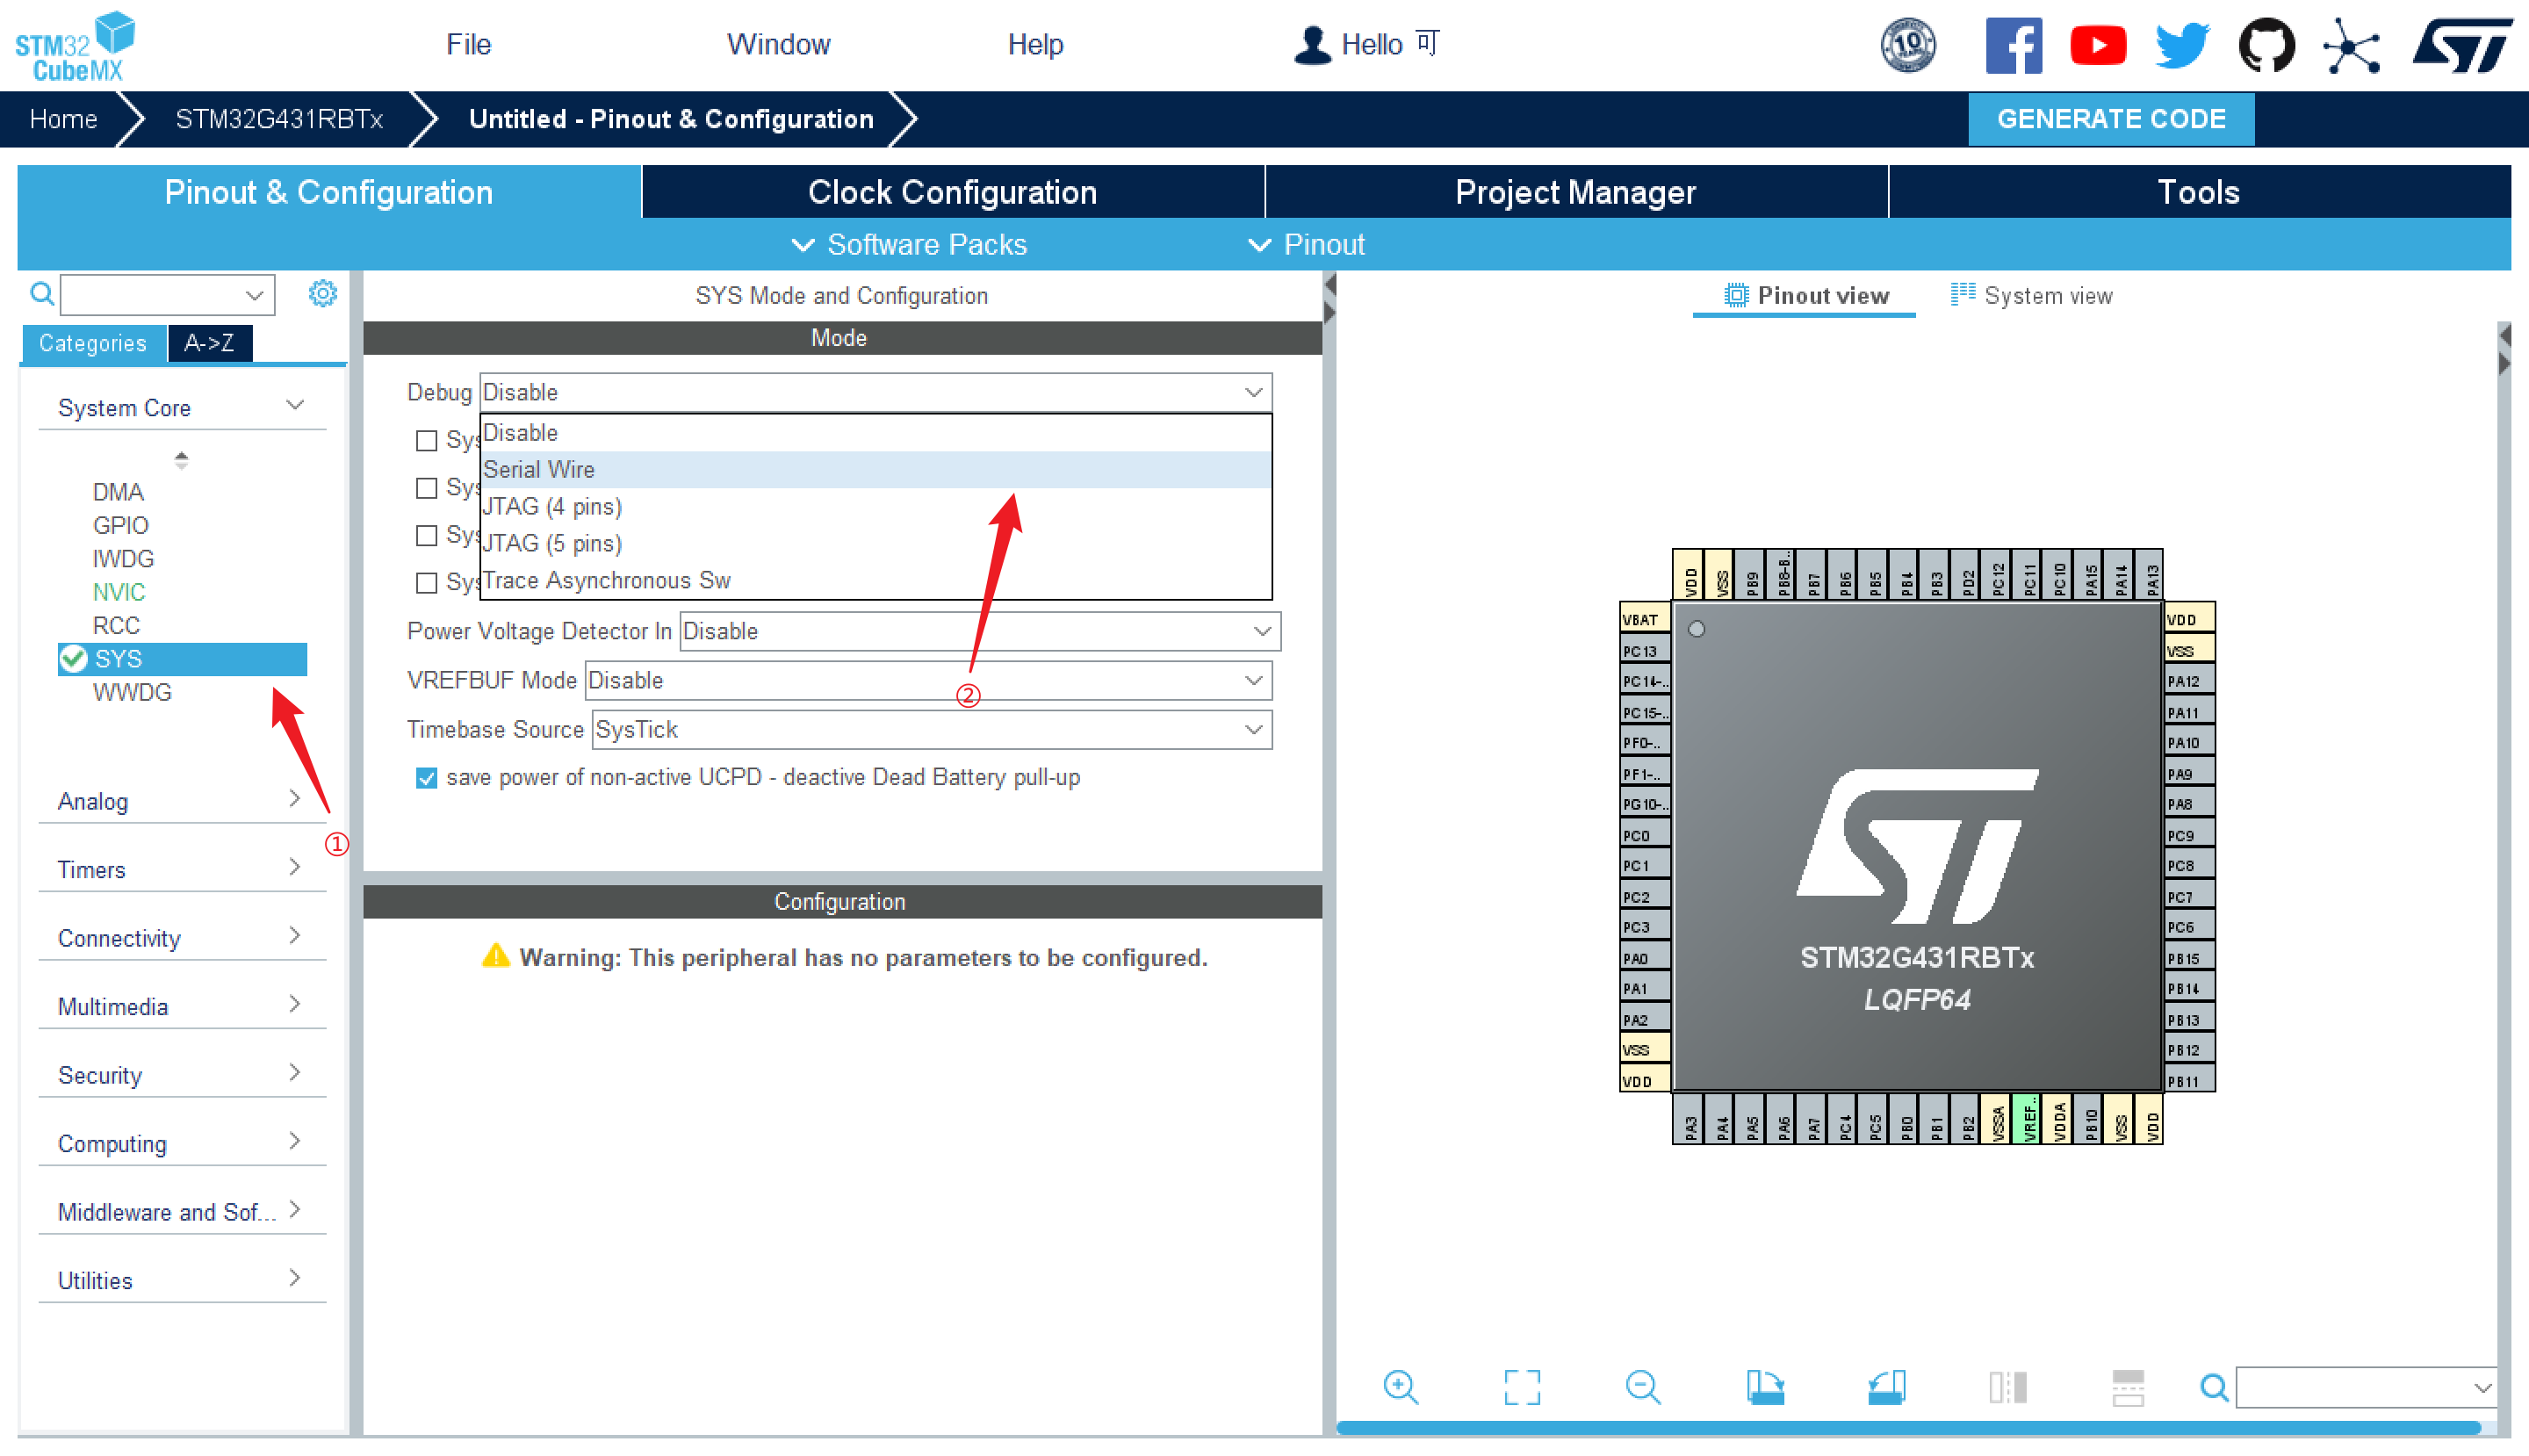Open the Timebase Source SysTick dropdown

click(931, 730)
